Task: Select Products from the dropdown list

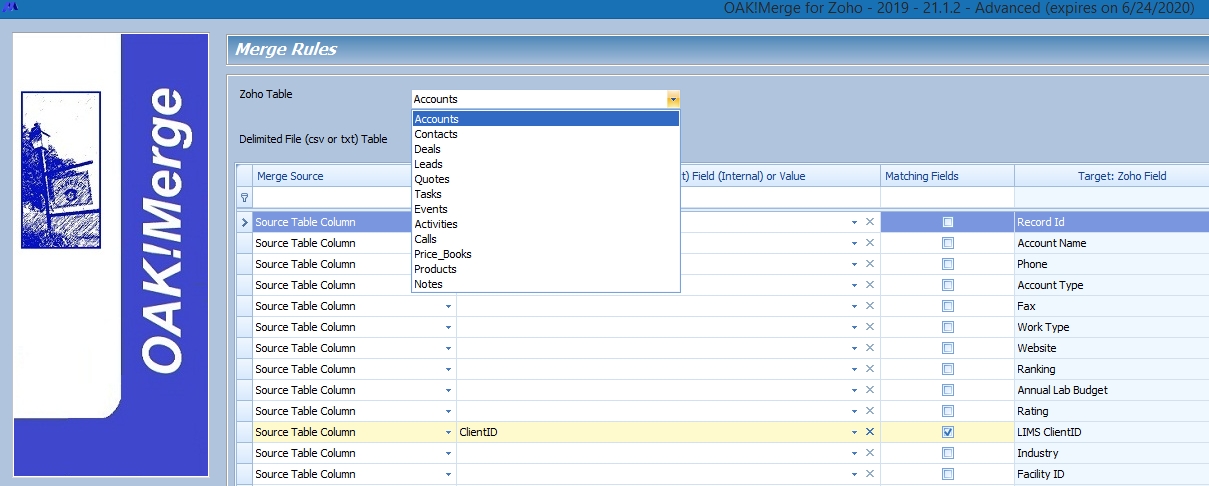Action: (x=546, y=269)
